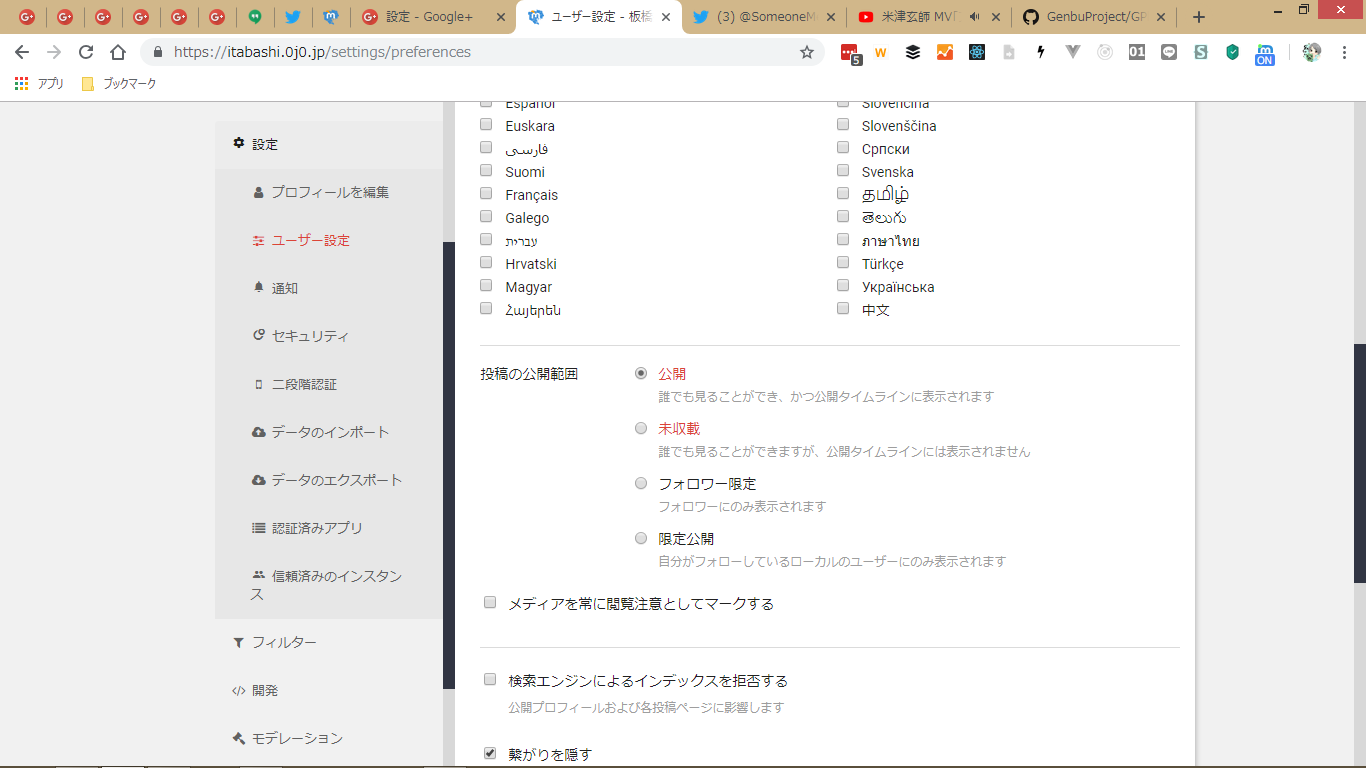Open the ブックマーク bookmarks folder

pos(119,84)
